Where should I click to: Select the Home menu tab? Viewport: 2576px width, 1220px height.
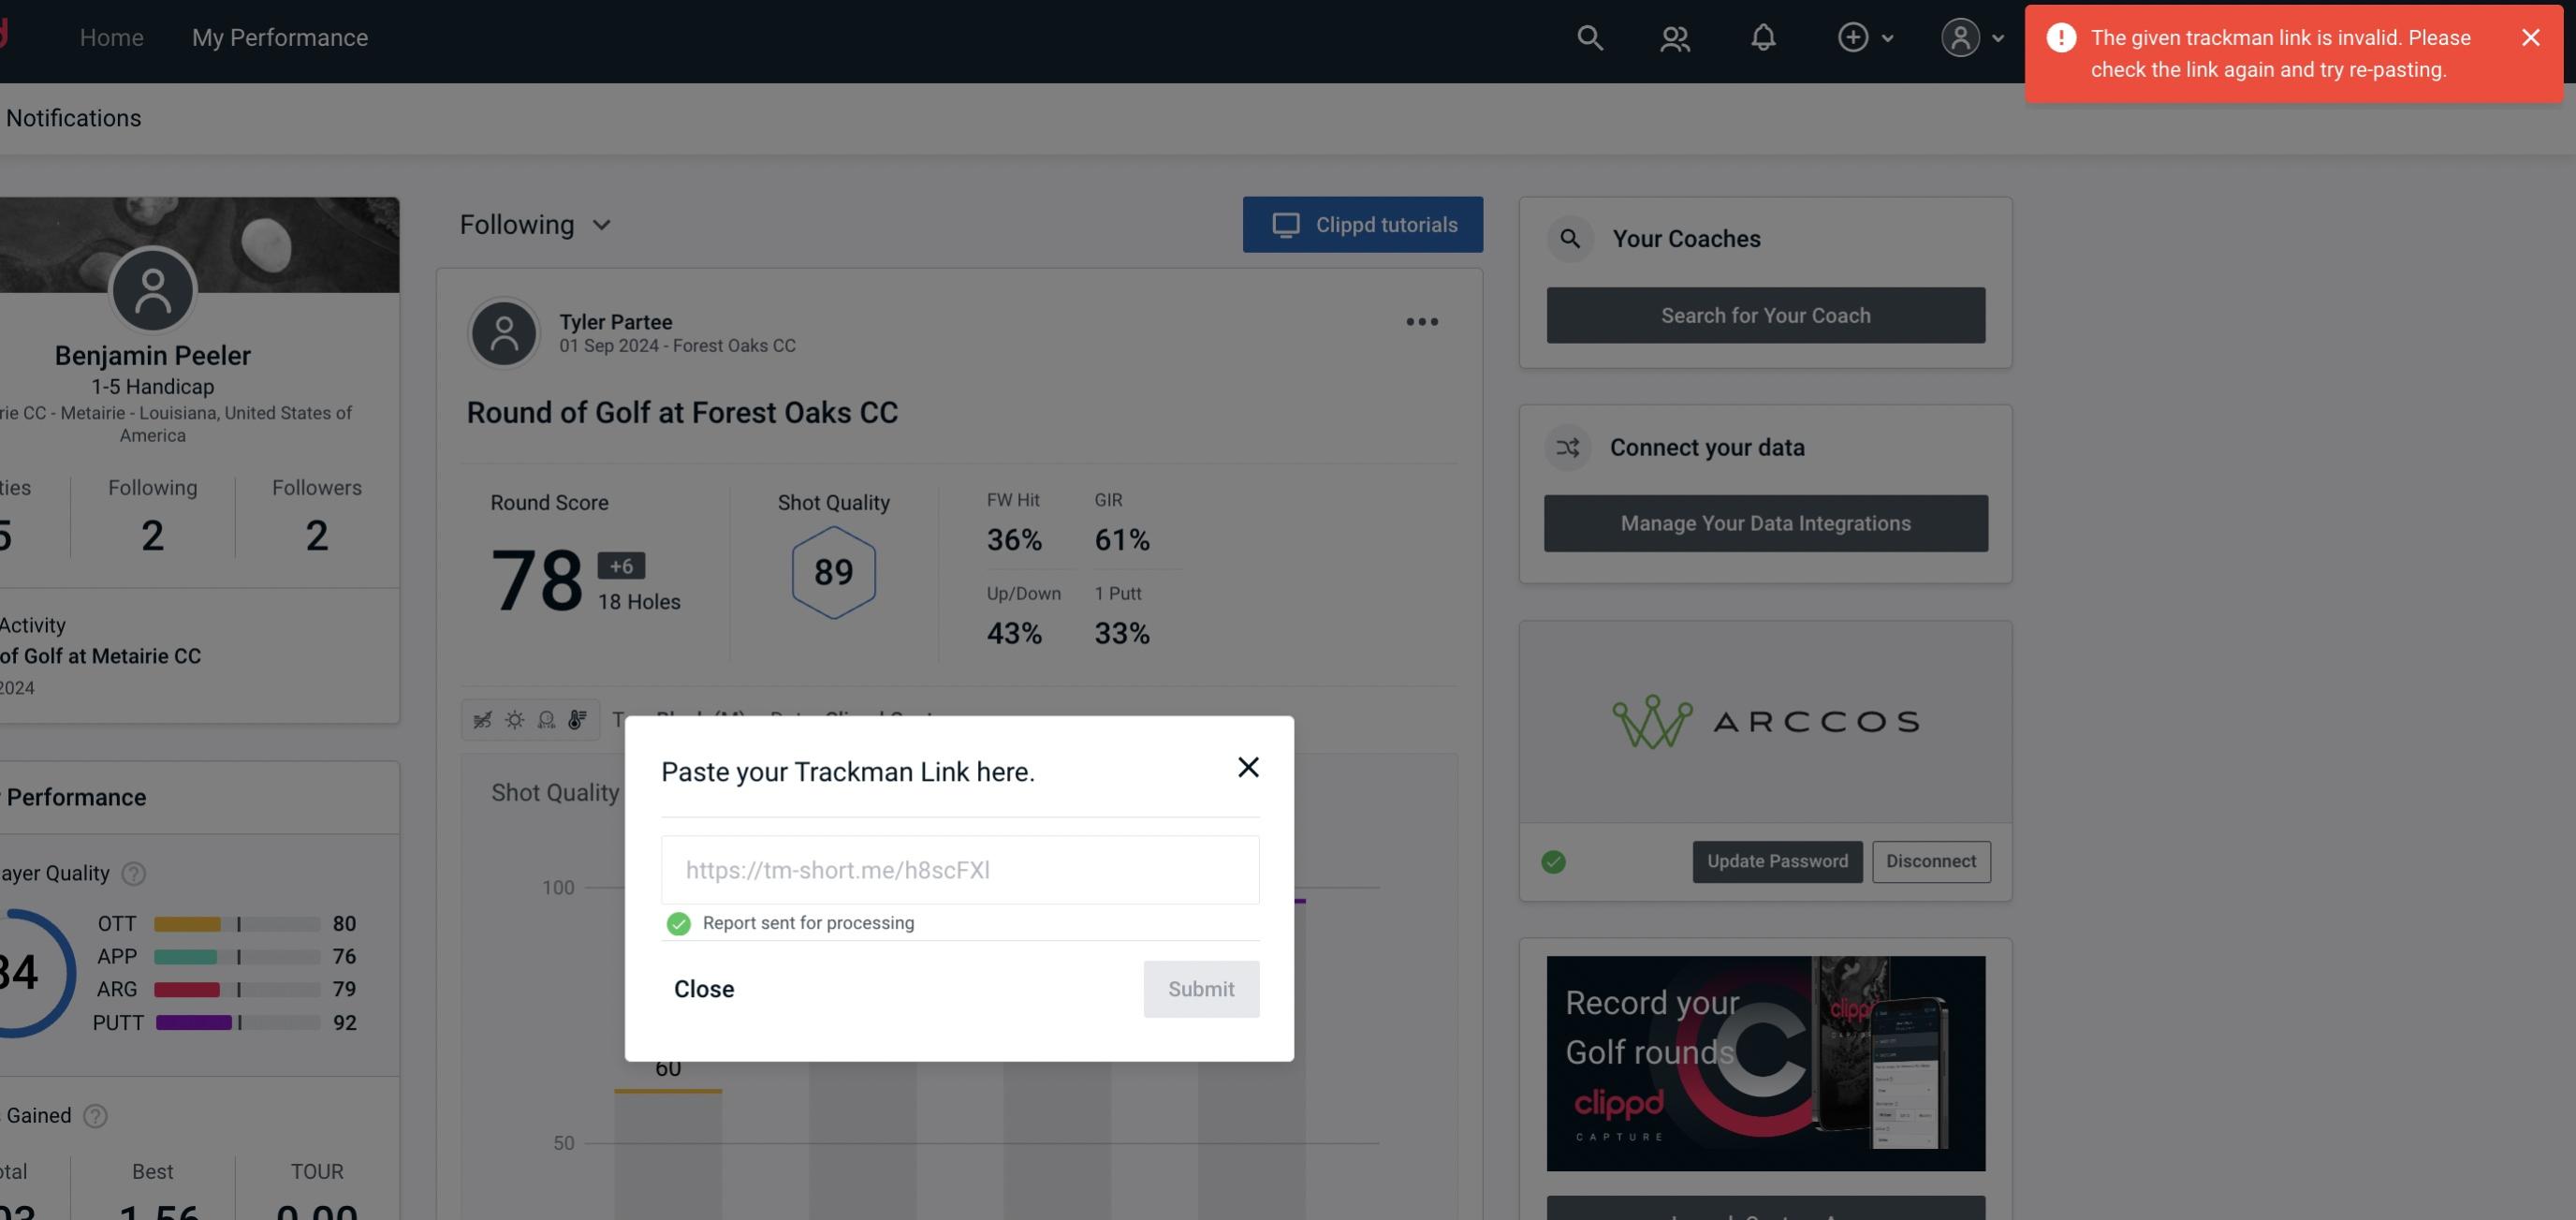tap(111, 35)
